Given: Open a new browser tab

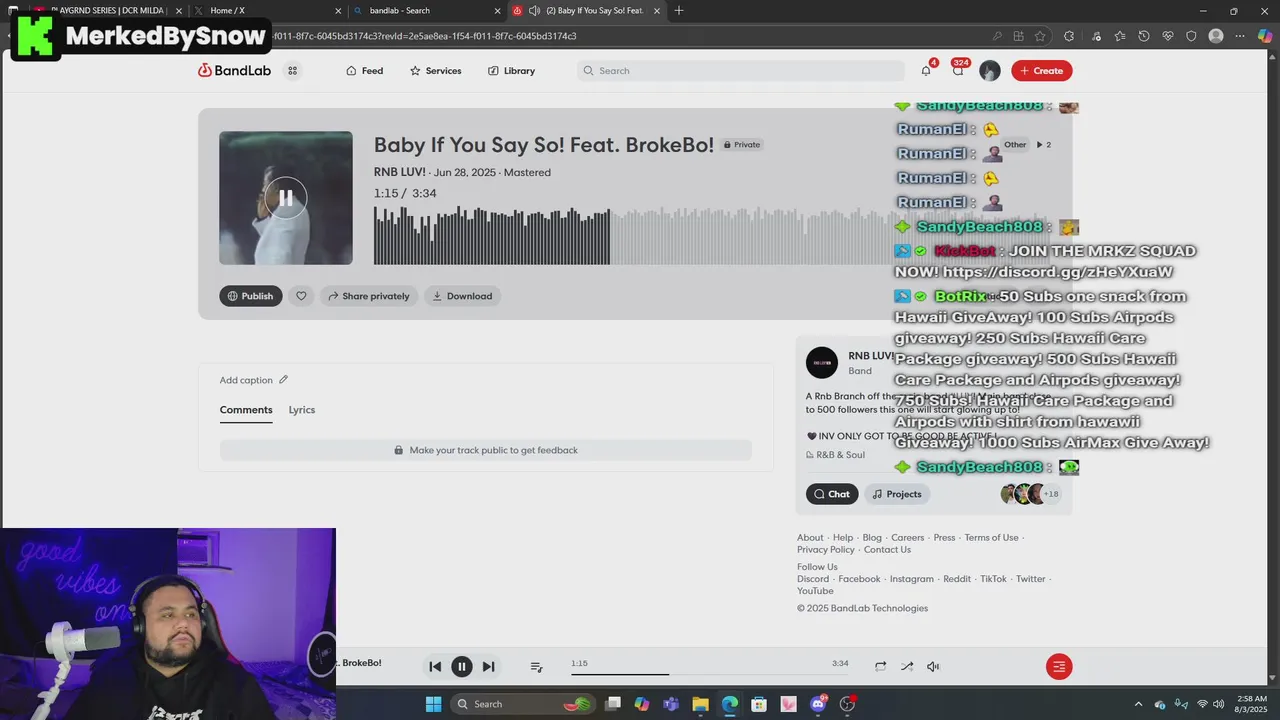Looking at the screenshot, I should (x=679, y=11).
